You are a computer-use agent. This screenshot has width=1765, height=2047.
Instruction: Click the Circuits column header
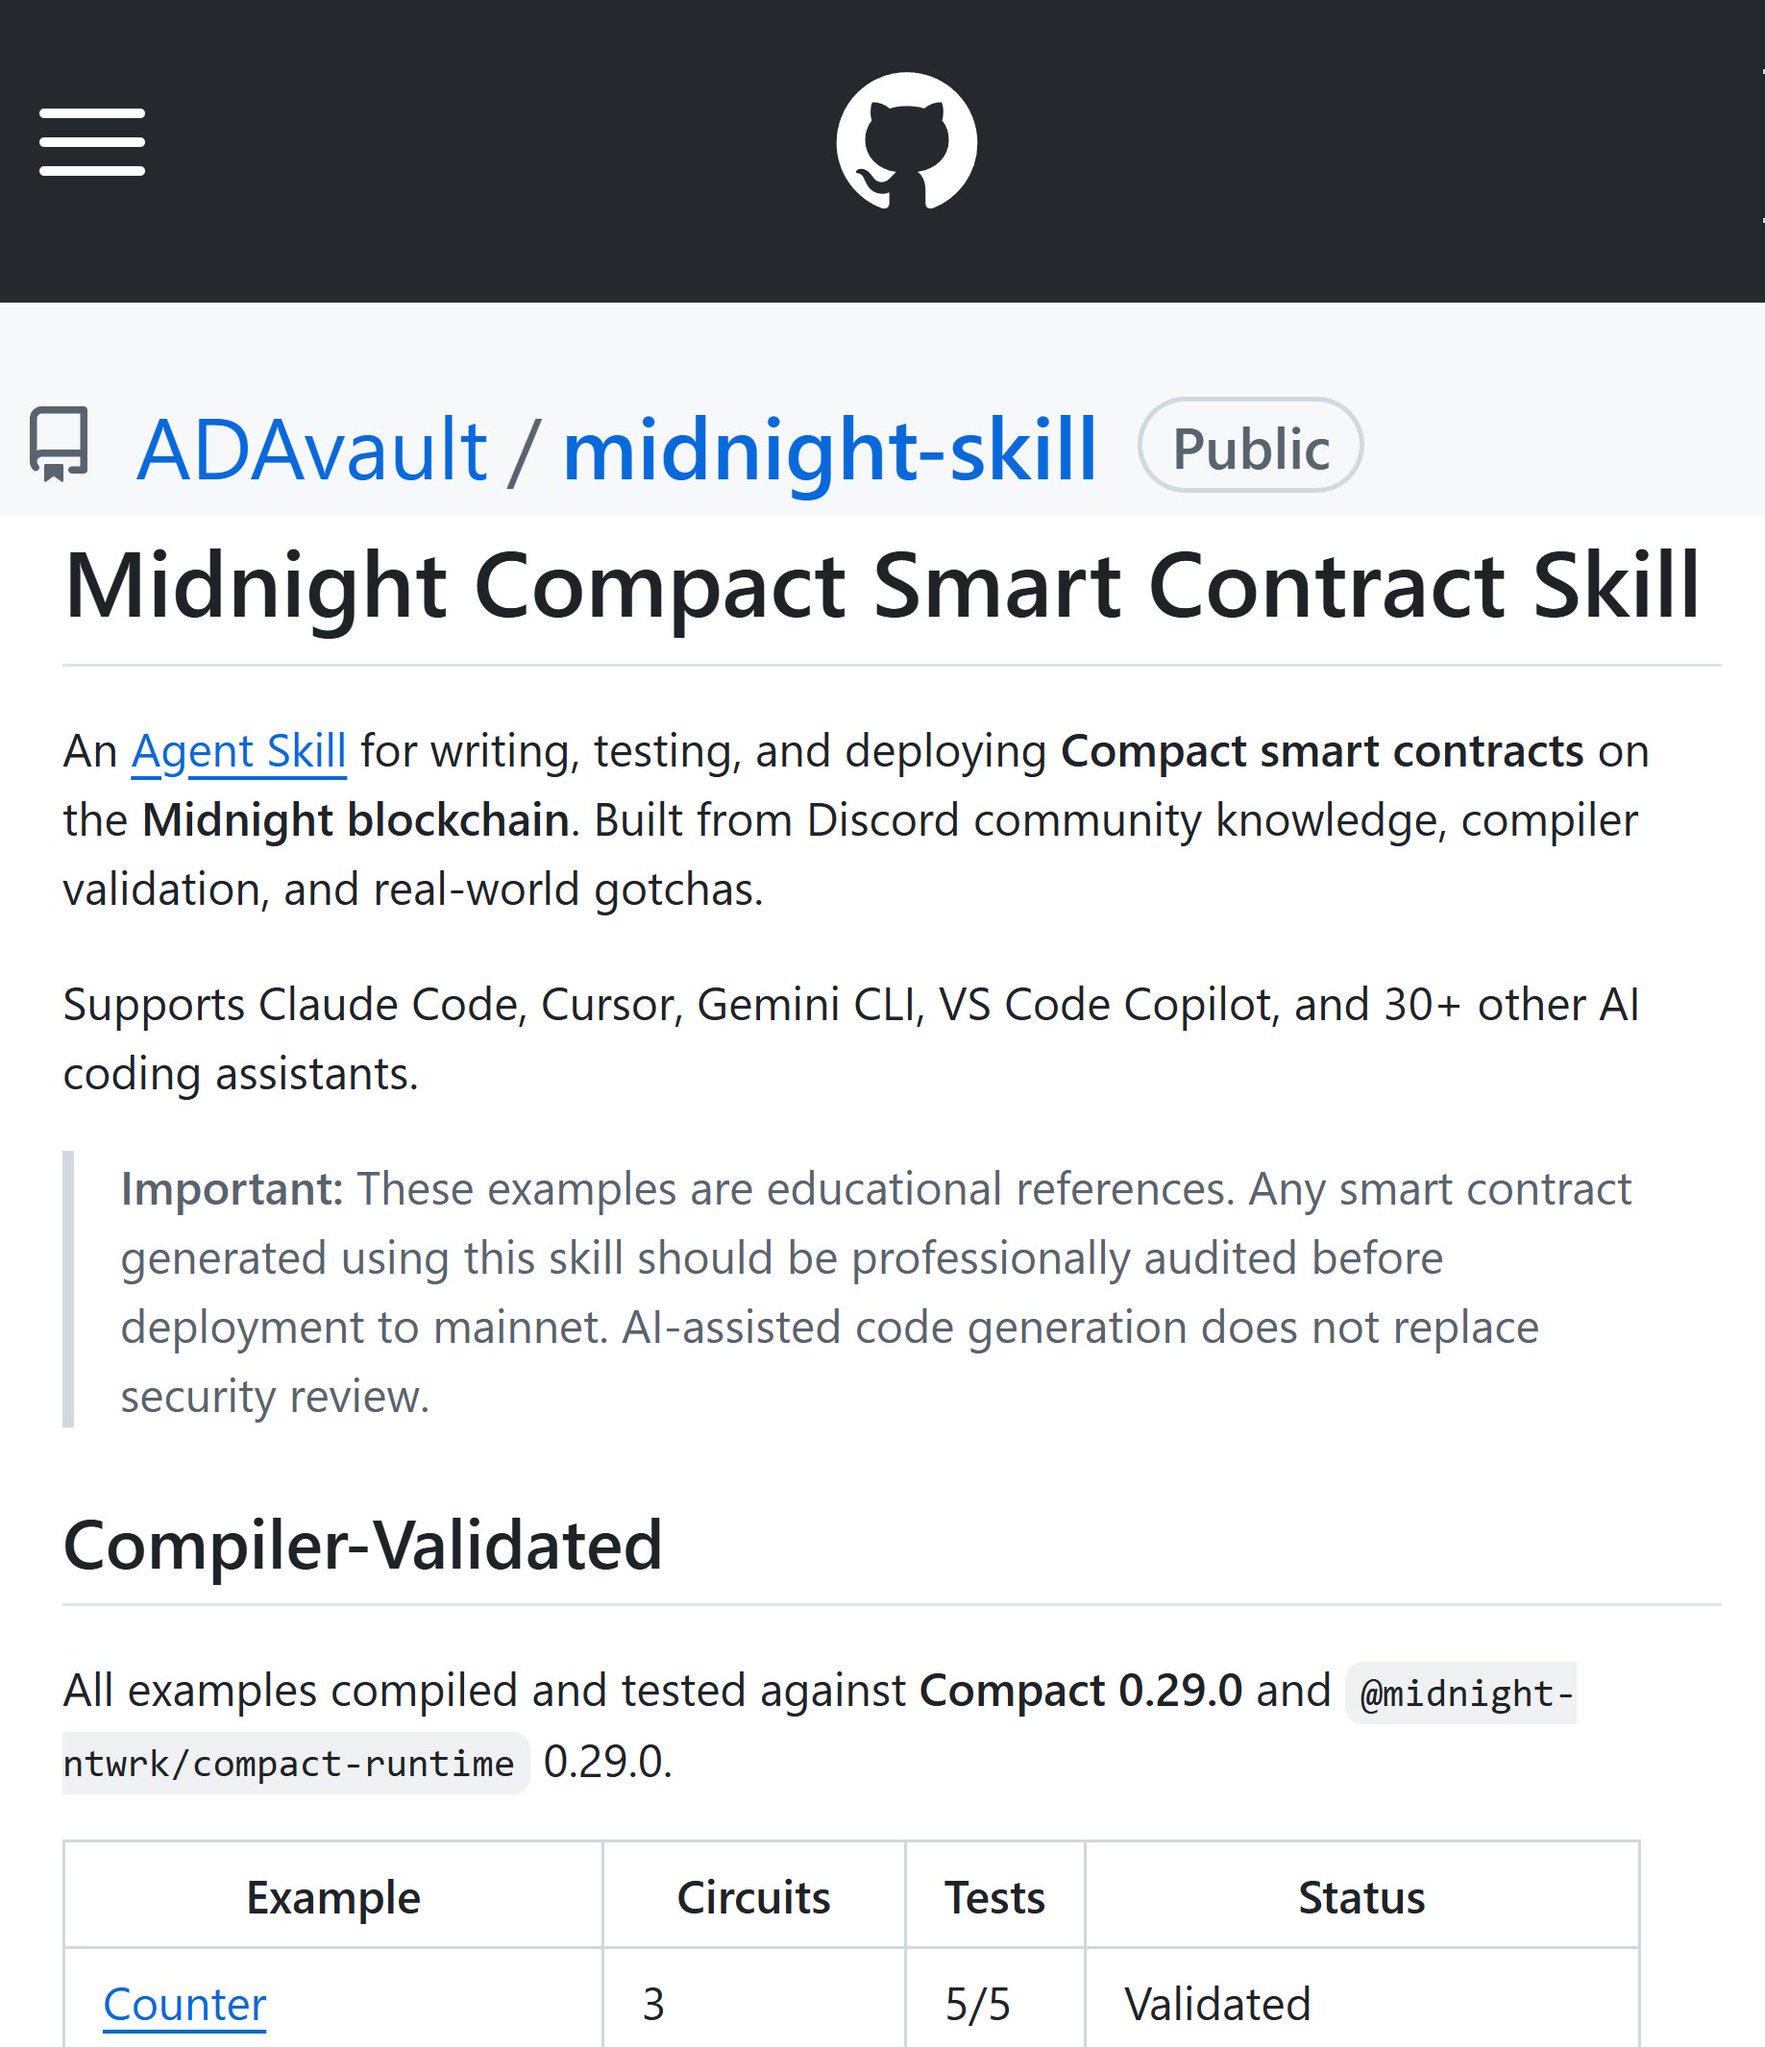point(753,1897)
